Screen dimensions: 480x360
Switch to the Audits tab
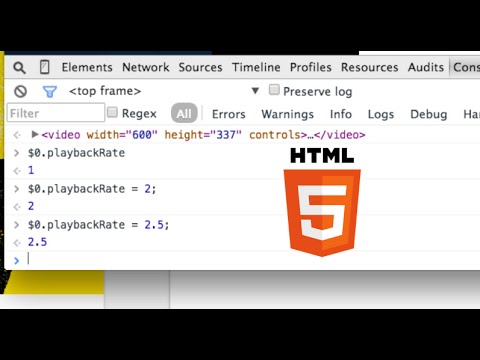pyautogui.click(x=426, y=67)
